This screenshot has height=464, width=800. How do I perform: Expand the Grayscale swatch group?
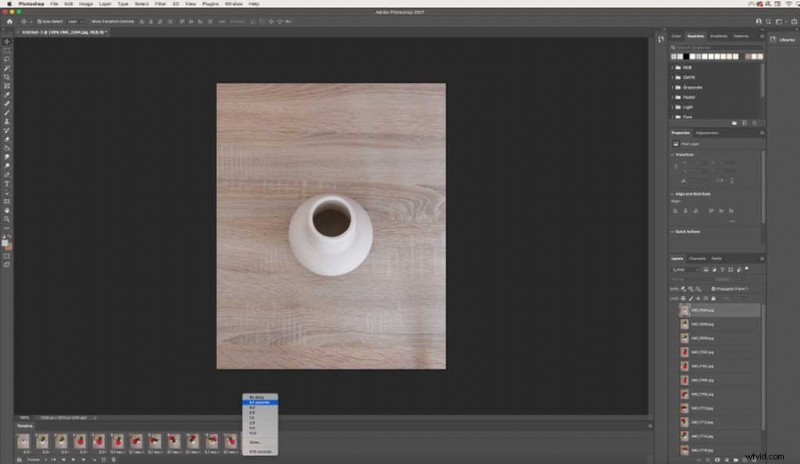[672, 87]
